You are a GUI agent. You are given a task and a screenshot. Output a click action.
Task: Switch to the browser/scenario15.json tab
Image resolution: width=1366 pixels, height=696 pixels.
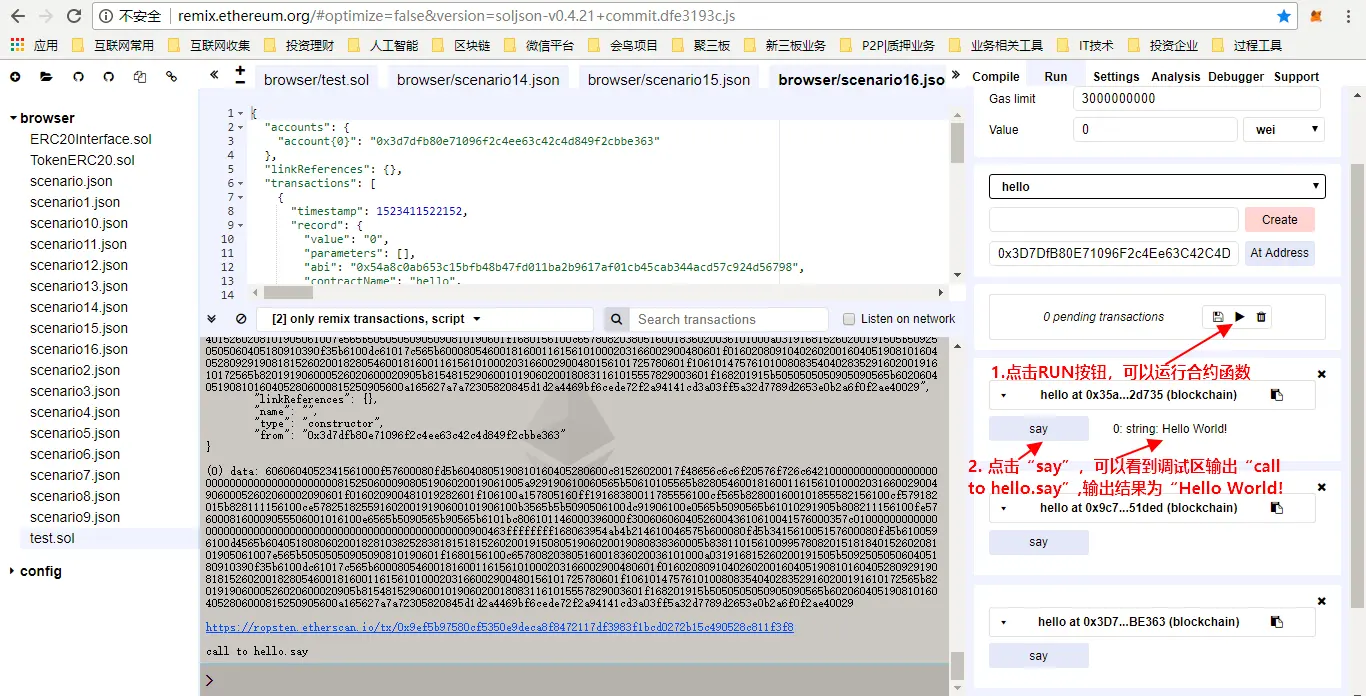pyautogui.click(x=669, y=80)
